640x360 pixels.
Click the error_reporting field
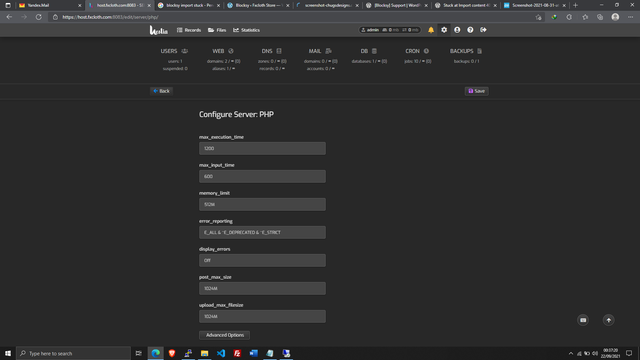[262, 232]
